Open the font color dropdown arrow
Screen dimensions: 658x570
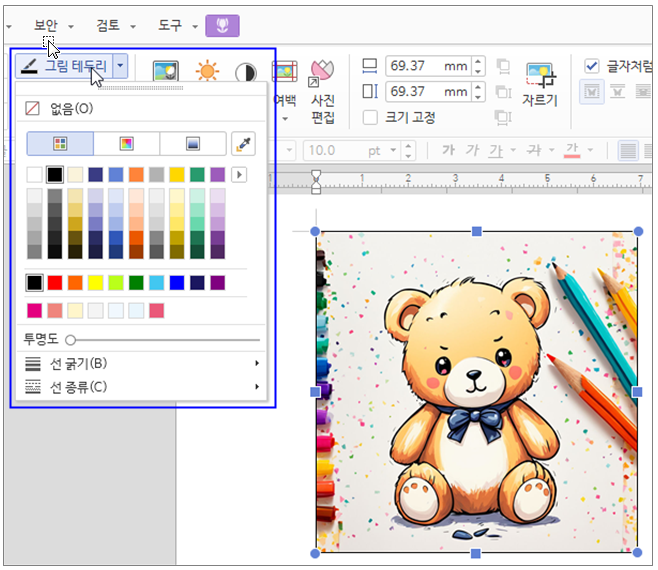click(x=590, y=150)
